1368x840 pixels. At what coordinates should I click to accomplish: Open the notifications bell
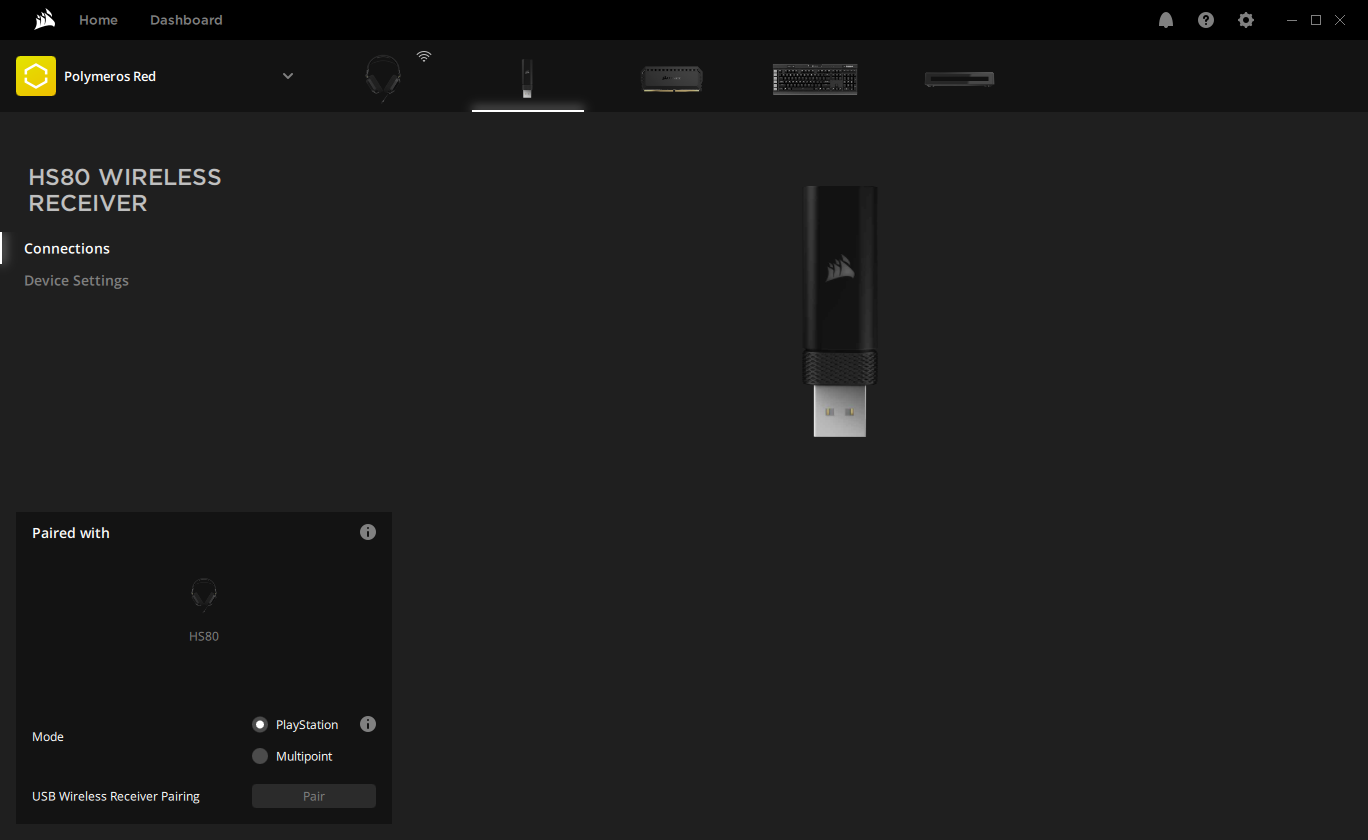(1166, 20)
